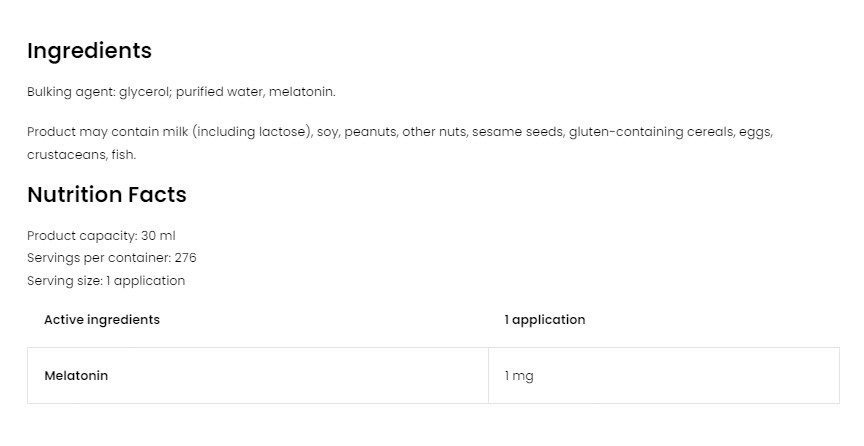864x446 pixels.
Task: Click the word soy in the allergen notice
Action: pos(327,132)
